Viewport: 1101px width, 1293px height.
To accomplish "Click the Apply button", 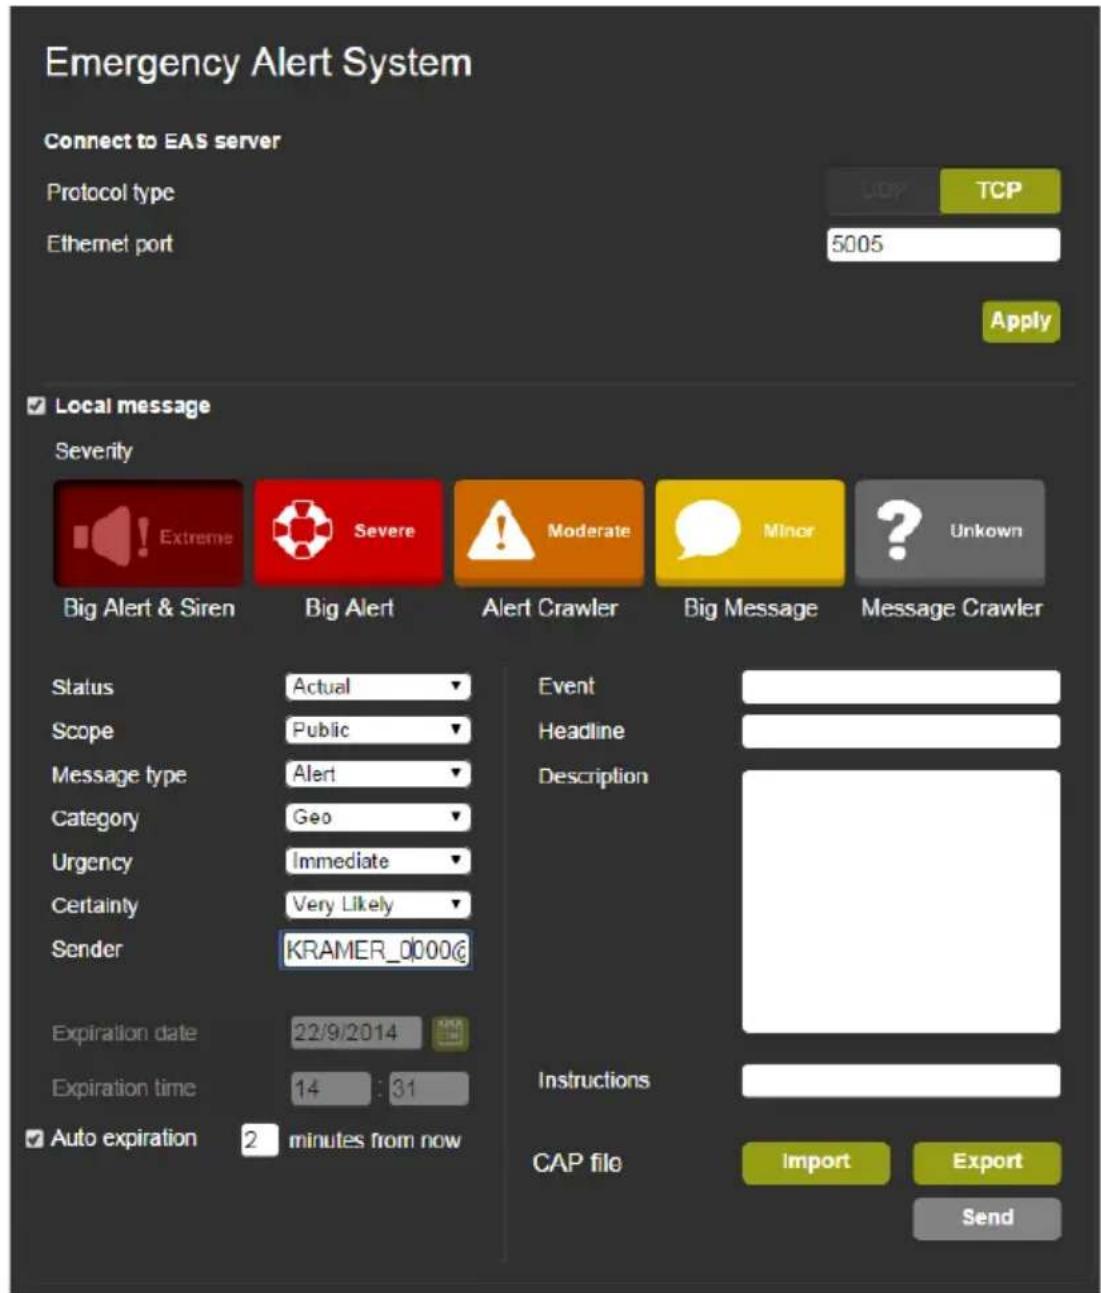I will (x=1020, y=321).
